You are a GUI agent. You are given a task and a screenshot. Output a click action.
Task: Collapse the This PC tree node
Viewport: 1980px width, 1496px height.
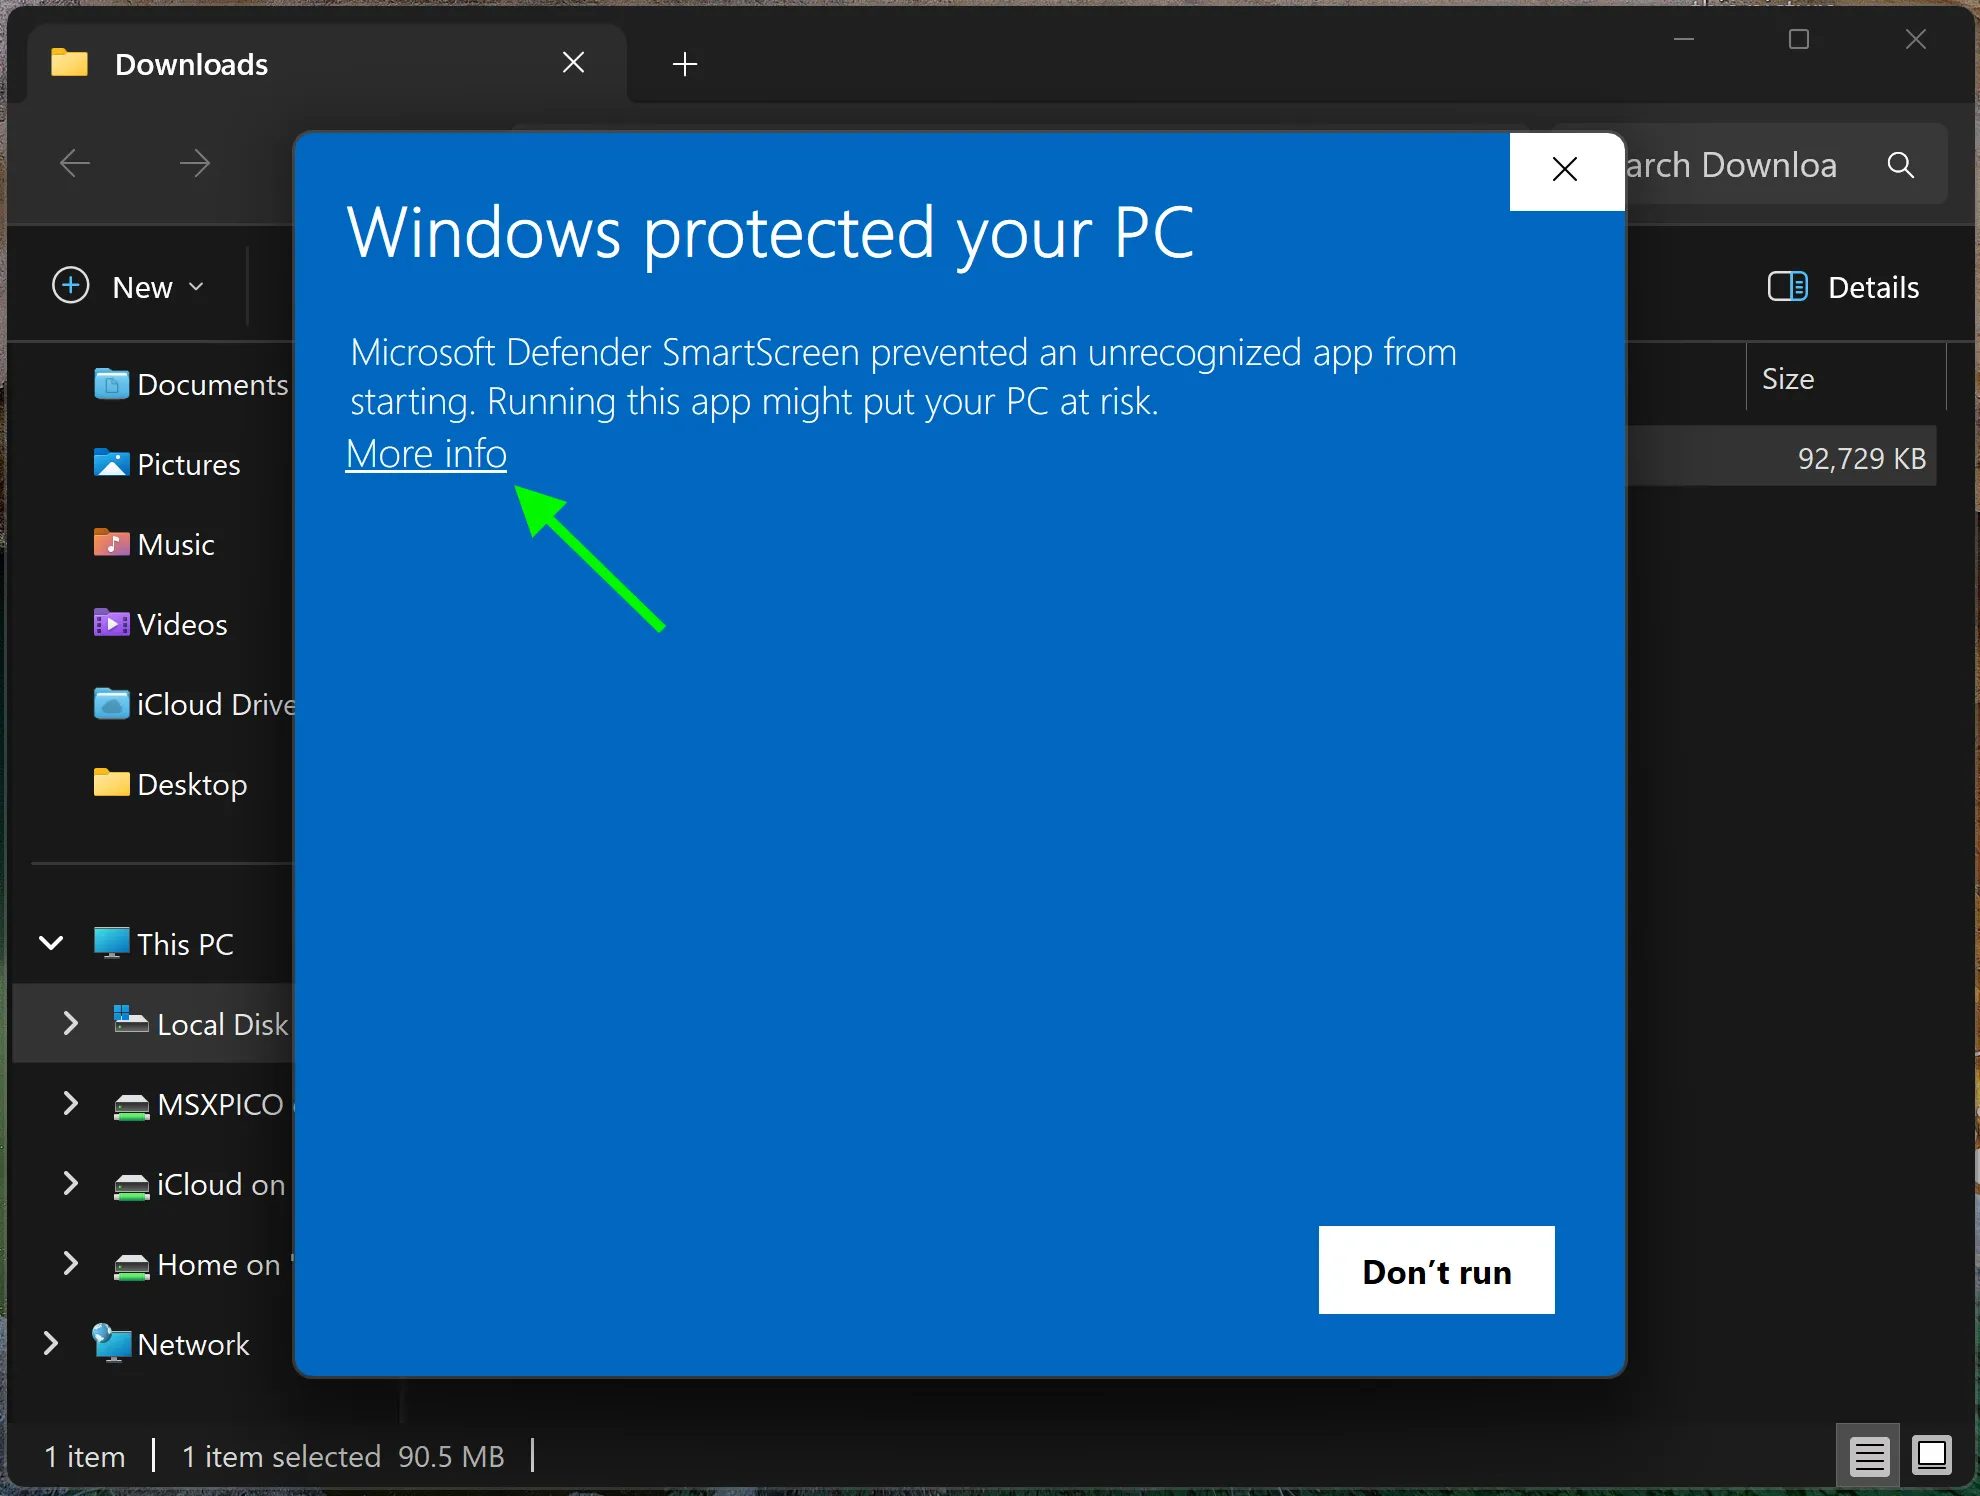point(51,943)
